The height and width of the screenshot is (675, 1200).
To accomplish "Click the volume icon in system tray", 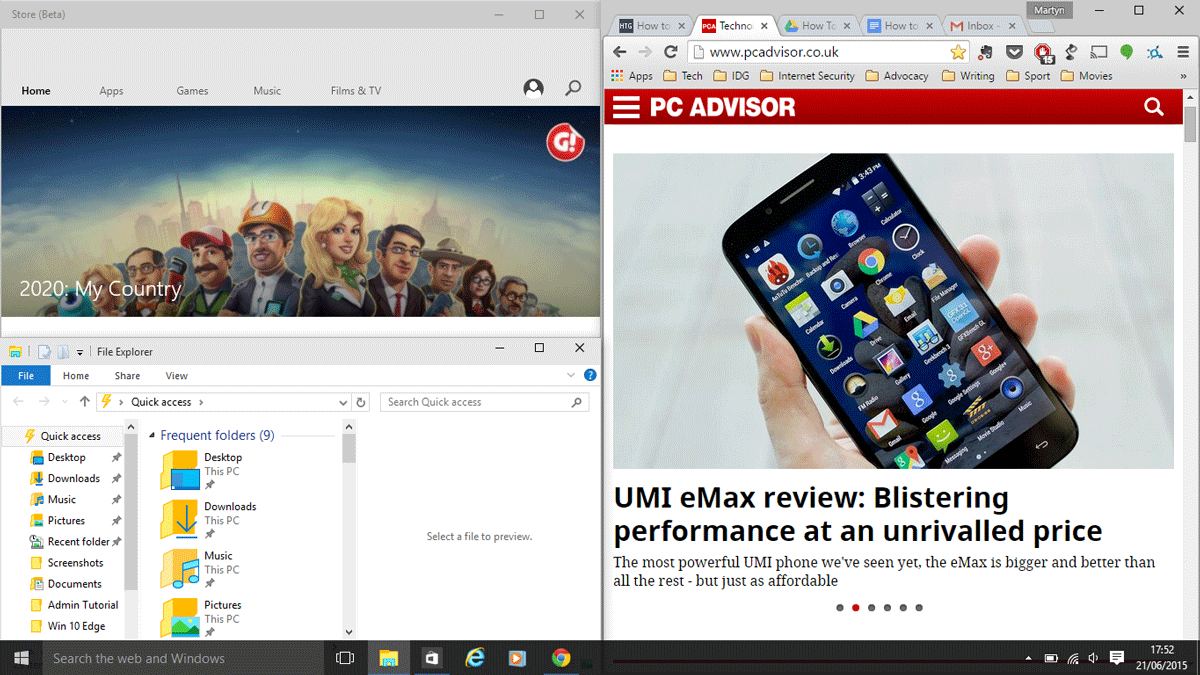I will (x=1093, y=658).
